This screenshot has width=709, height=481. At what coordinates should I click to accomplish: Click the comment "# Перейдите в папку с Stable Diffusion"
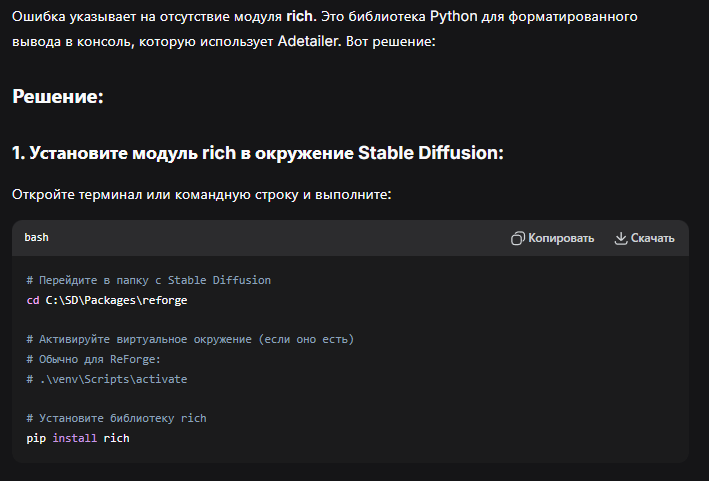click(149, 280)
